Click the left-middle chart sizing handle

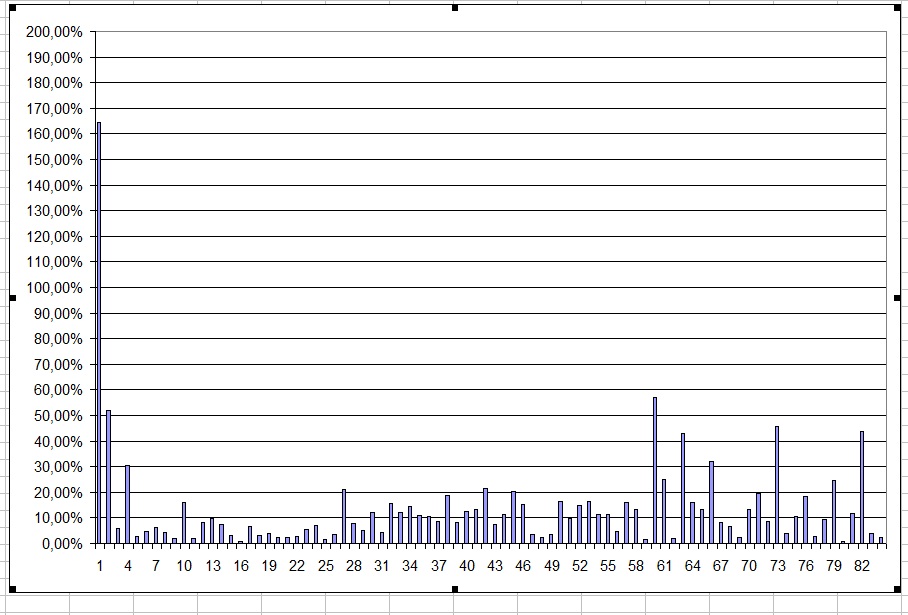tap(13, 297)
